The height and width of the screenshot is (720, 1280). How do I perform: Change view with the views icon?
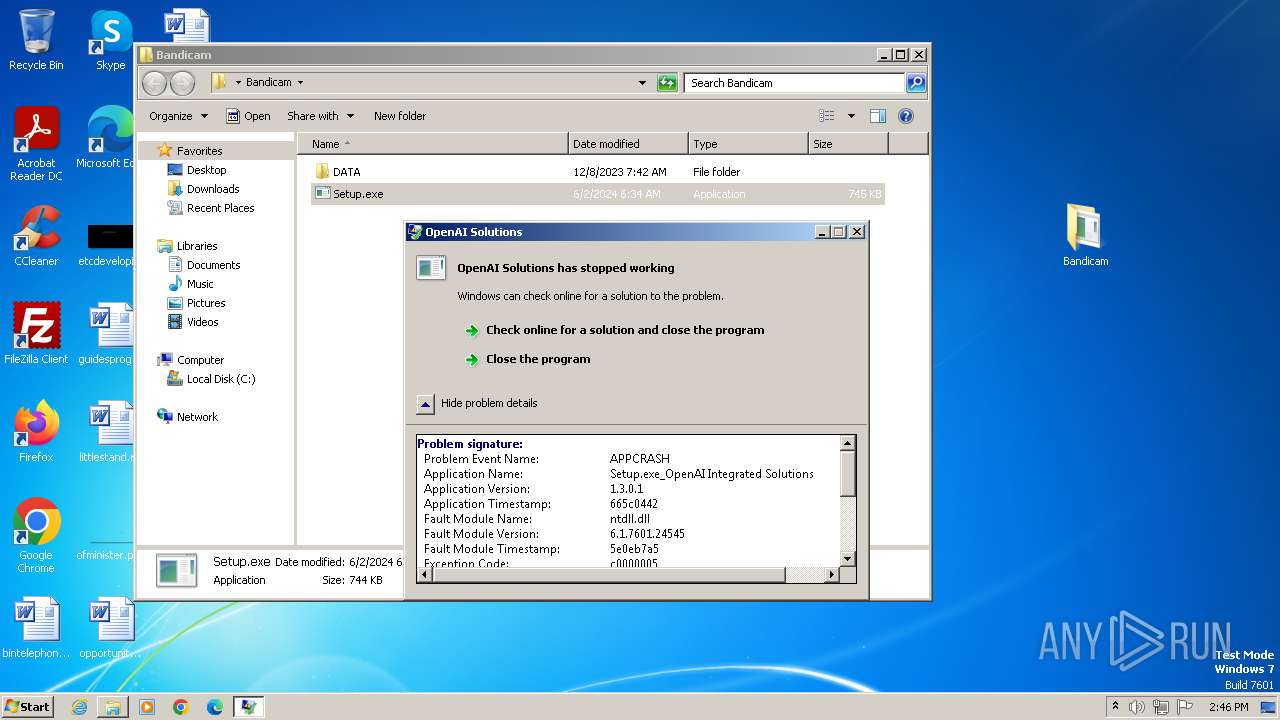[x=827, y=116]
